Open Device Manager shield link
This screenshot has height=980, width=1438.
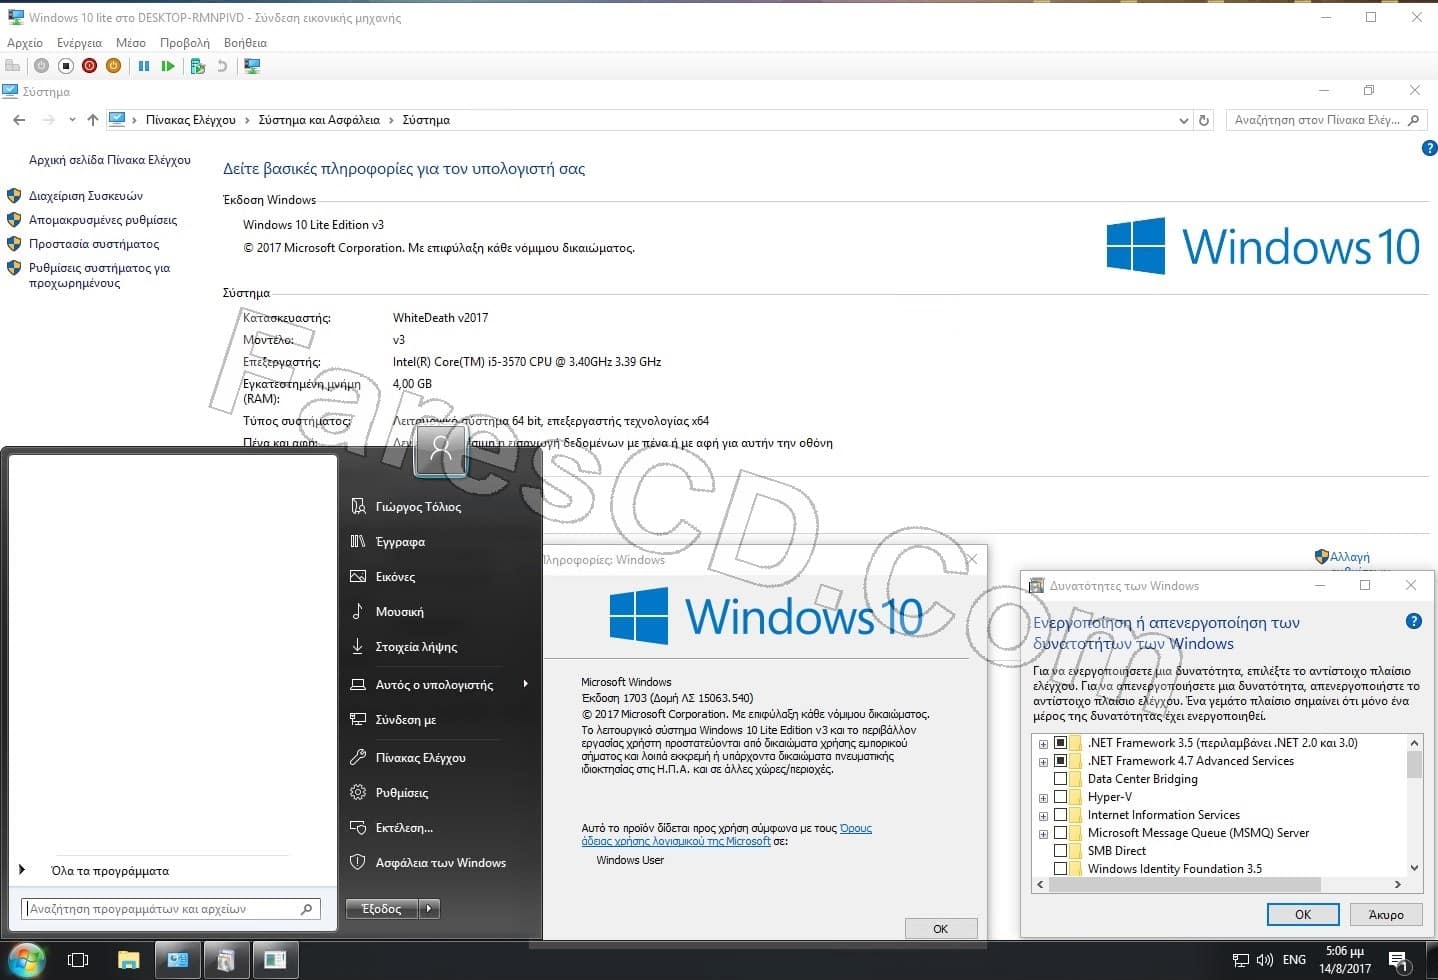pos(86,196)
